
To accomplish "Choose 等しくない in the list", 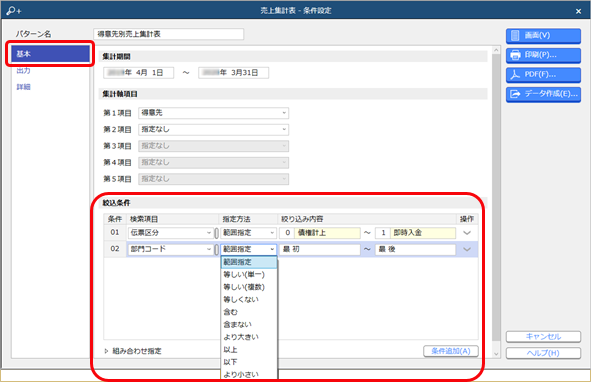I will click(x=249, y=299).
